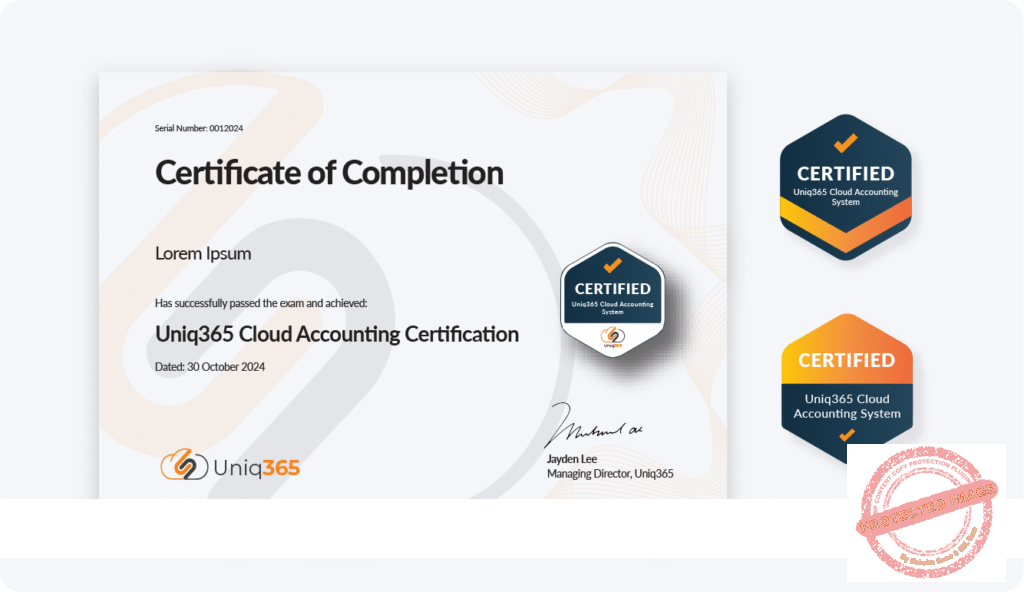Click "Uniq365 Cloud Accounting Certification" title
The image size is (1024, 592).
coord(337,335)
